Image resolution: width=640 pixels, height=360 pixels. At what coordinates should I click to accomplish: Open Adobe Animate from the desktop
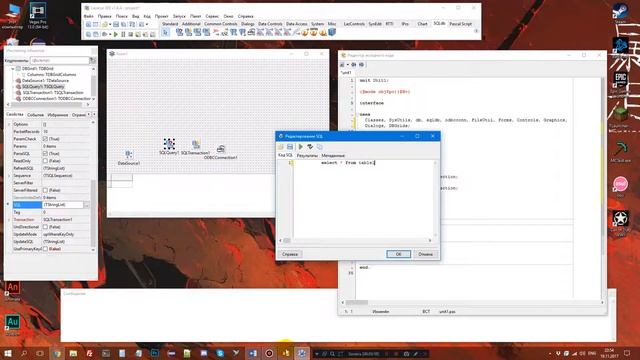pos(12,287)
